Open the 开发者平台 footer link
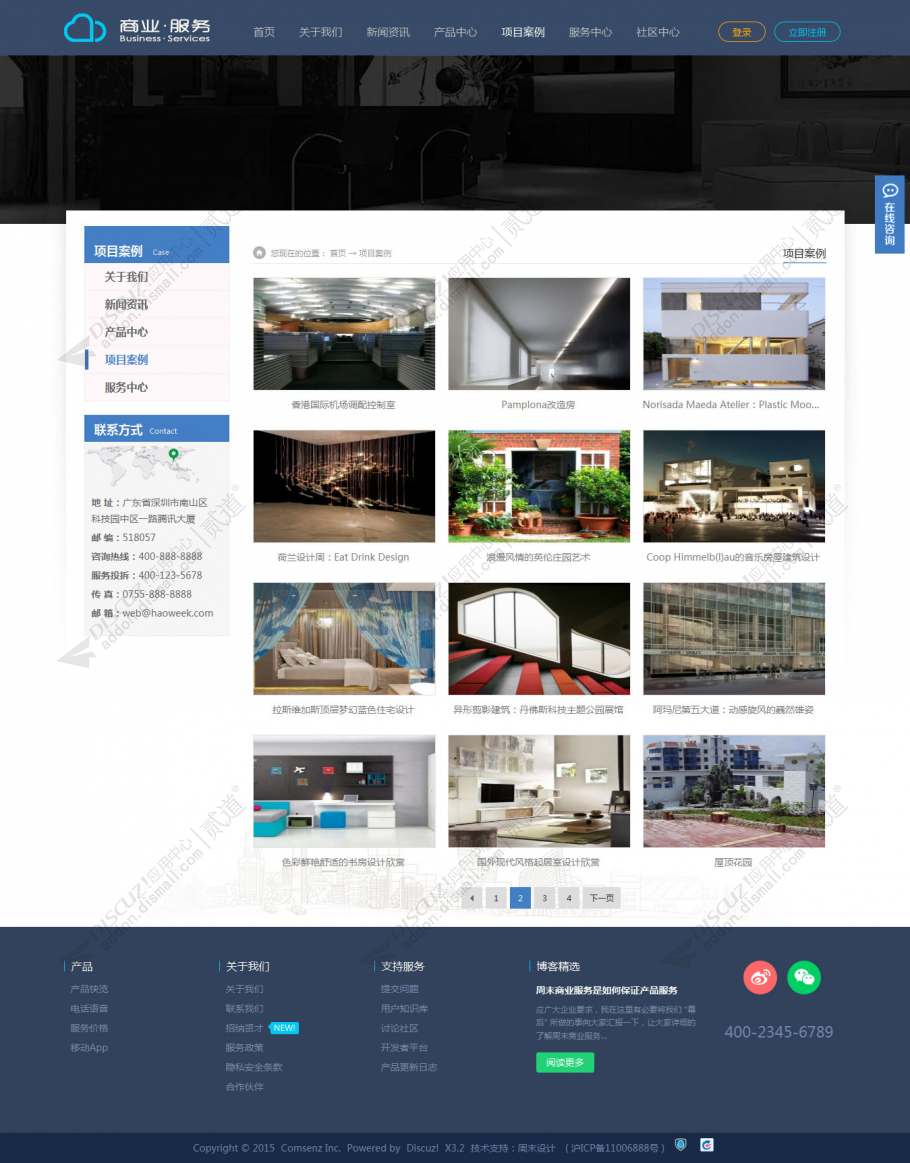 pos(404,1047)
